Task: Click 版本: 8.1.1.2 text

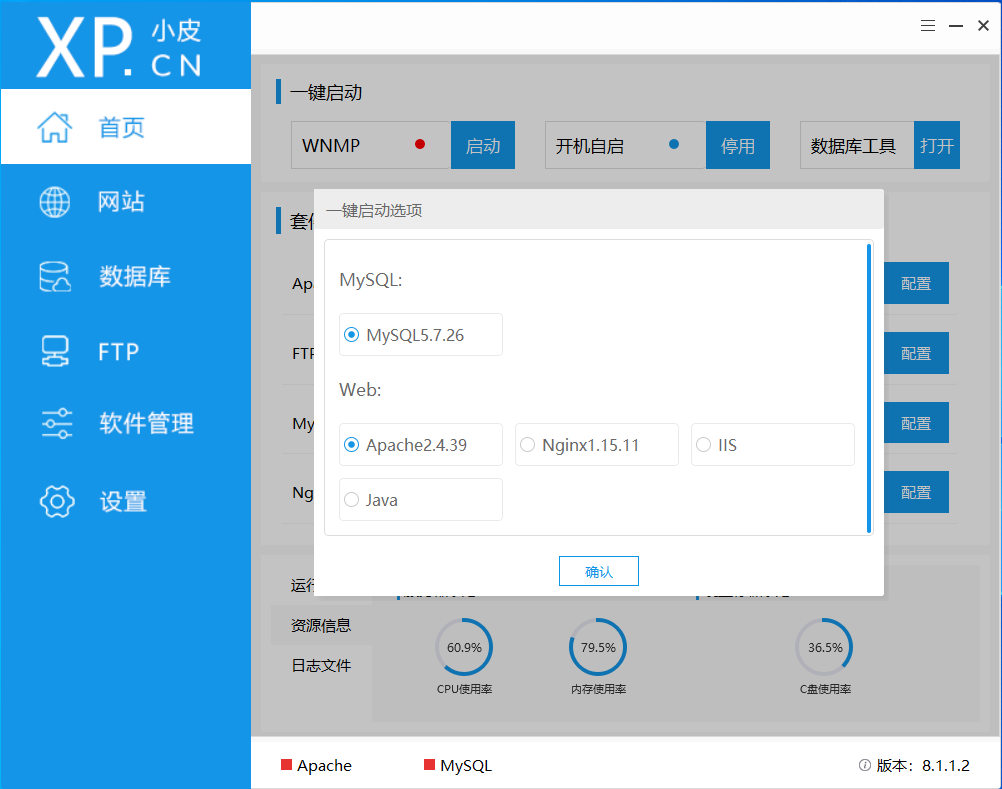Action: (x=923, y=765)
